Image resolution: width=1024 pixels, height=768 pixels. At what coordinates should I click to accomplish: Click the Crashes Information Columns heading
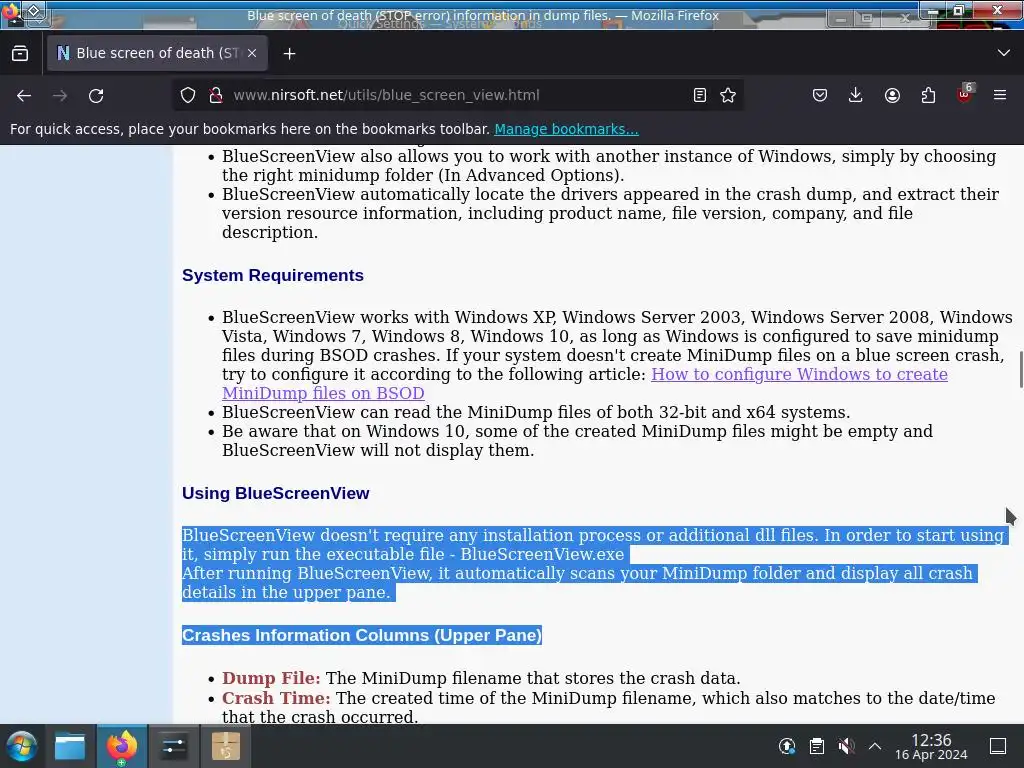(x=362, y=635)
